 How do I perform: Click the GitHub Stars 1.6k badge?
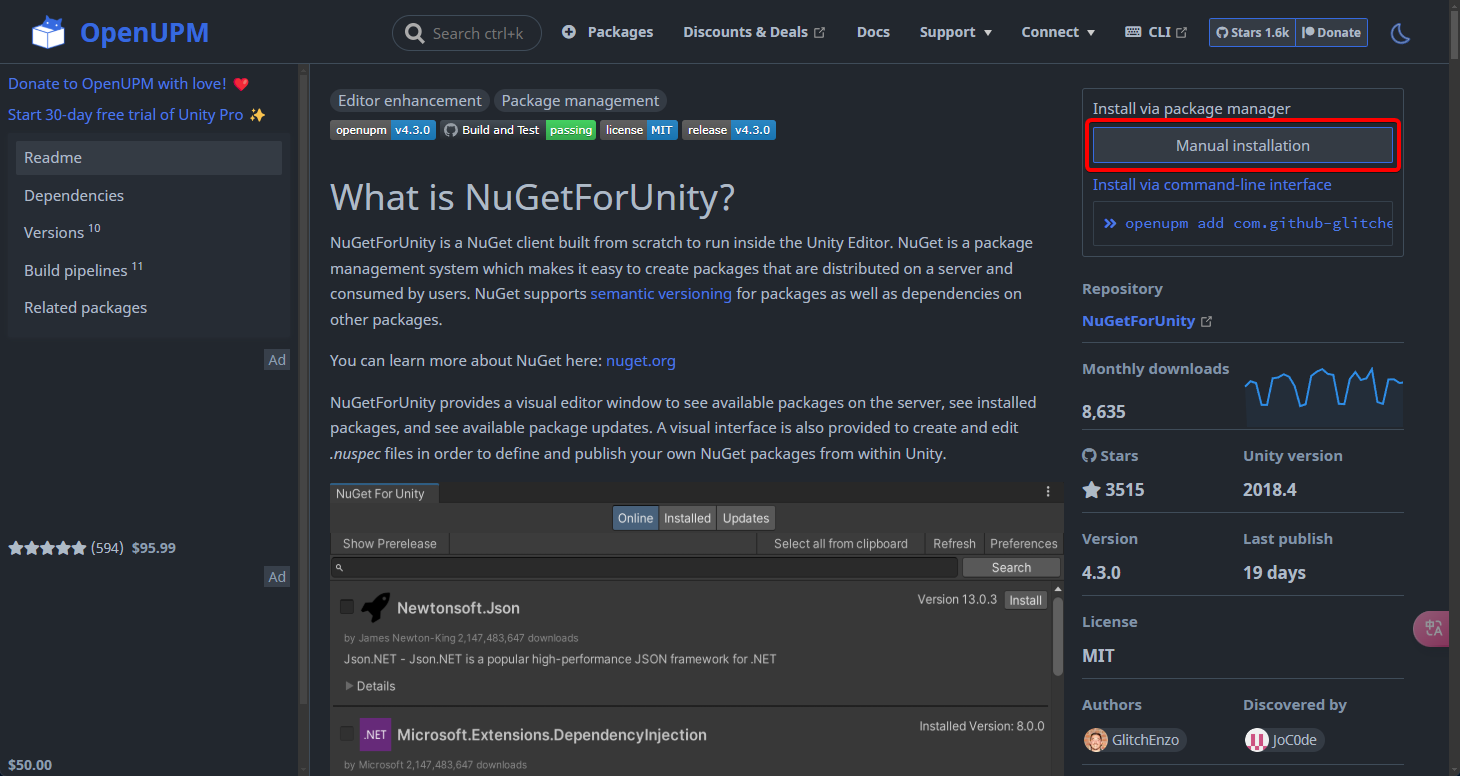(x=1252, y=32)
